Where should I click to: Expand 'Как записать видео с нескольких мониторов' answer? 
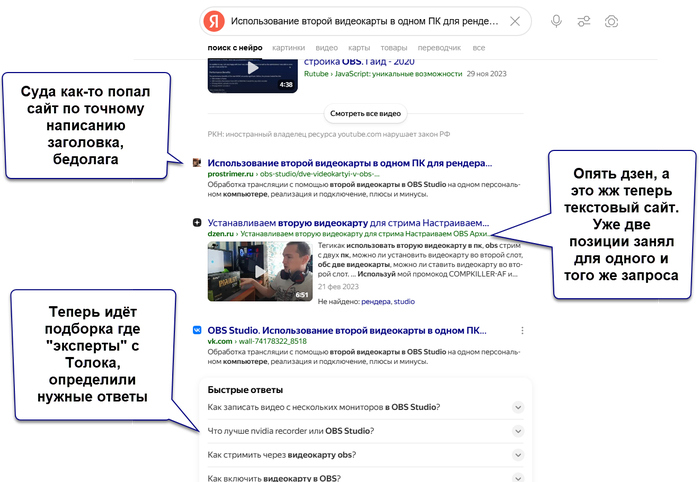517,407
